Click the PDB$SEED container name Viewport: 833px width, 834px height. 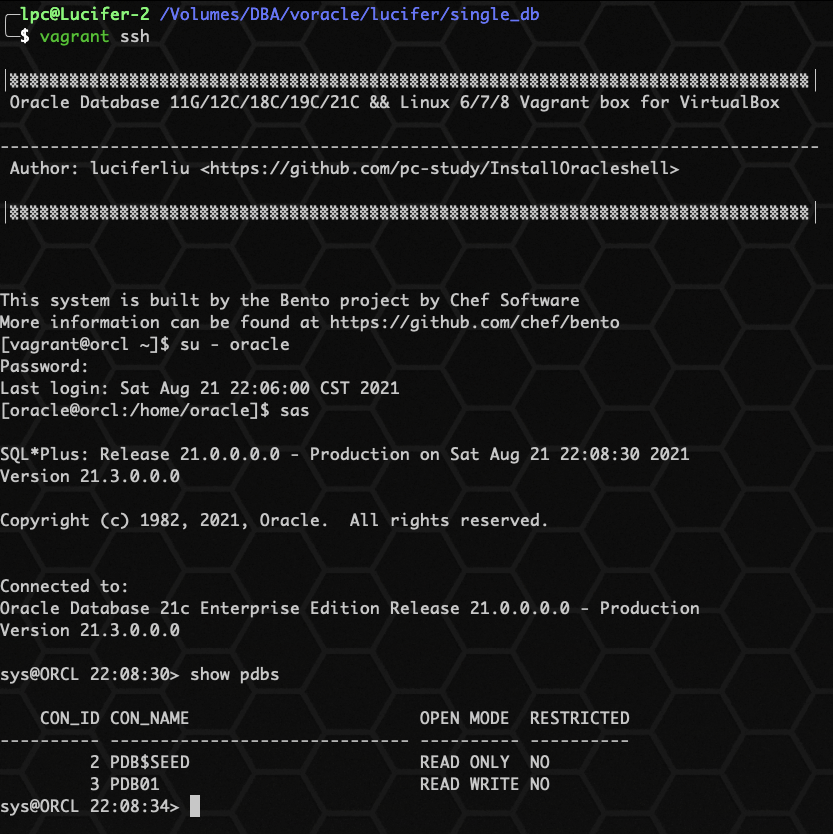pyautogui.click(x=149, y=762)
